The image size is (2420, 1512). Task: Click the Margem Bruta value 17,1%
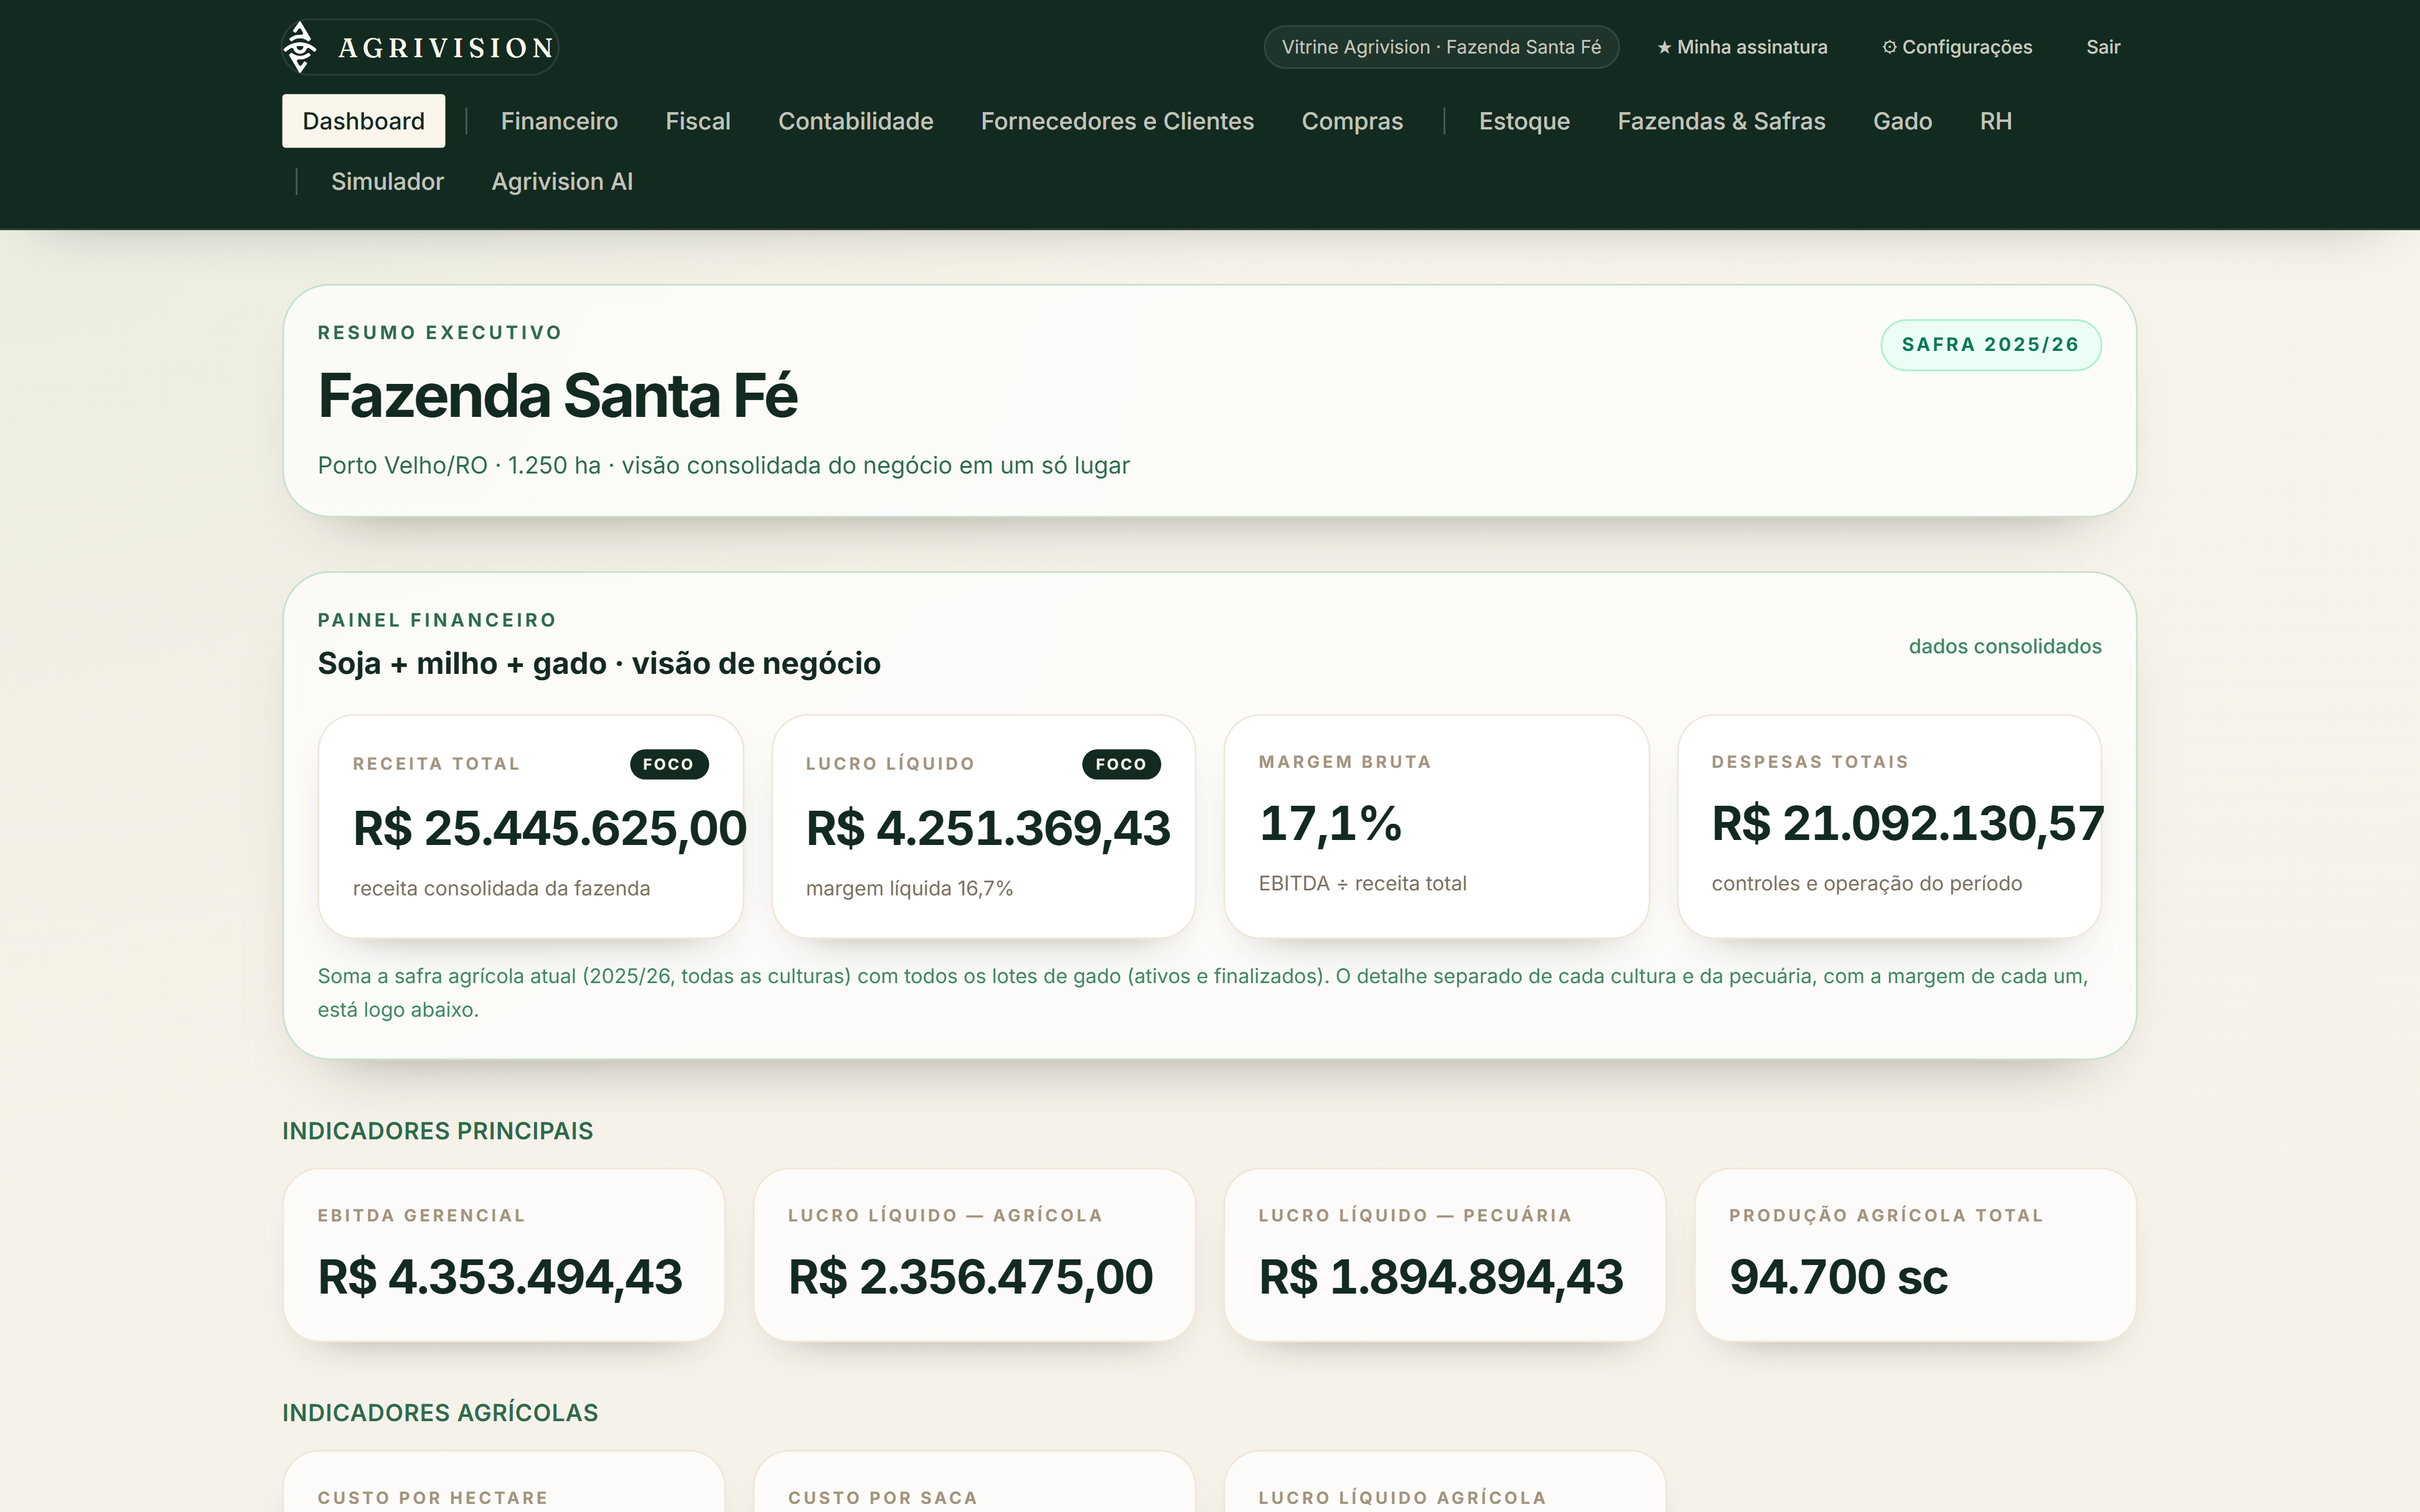coord(1330,823)
